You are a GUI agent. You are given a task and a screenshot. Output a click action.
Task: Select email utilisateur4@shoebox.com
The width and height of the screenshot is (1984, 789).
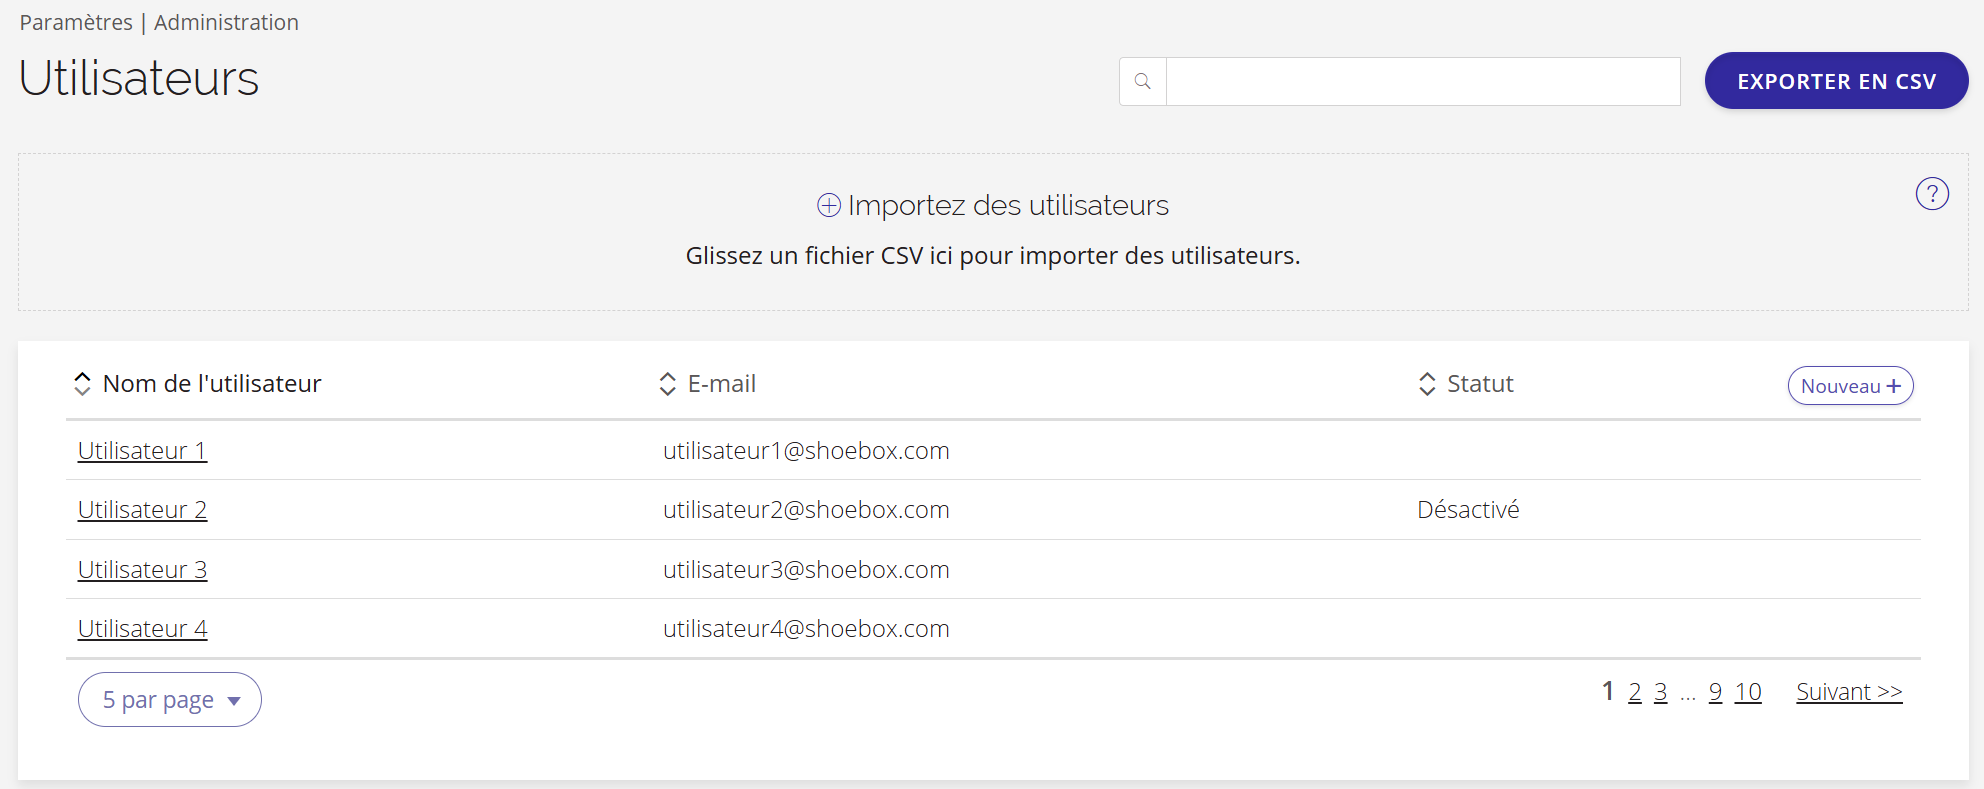(x=806, y=629)
